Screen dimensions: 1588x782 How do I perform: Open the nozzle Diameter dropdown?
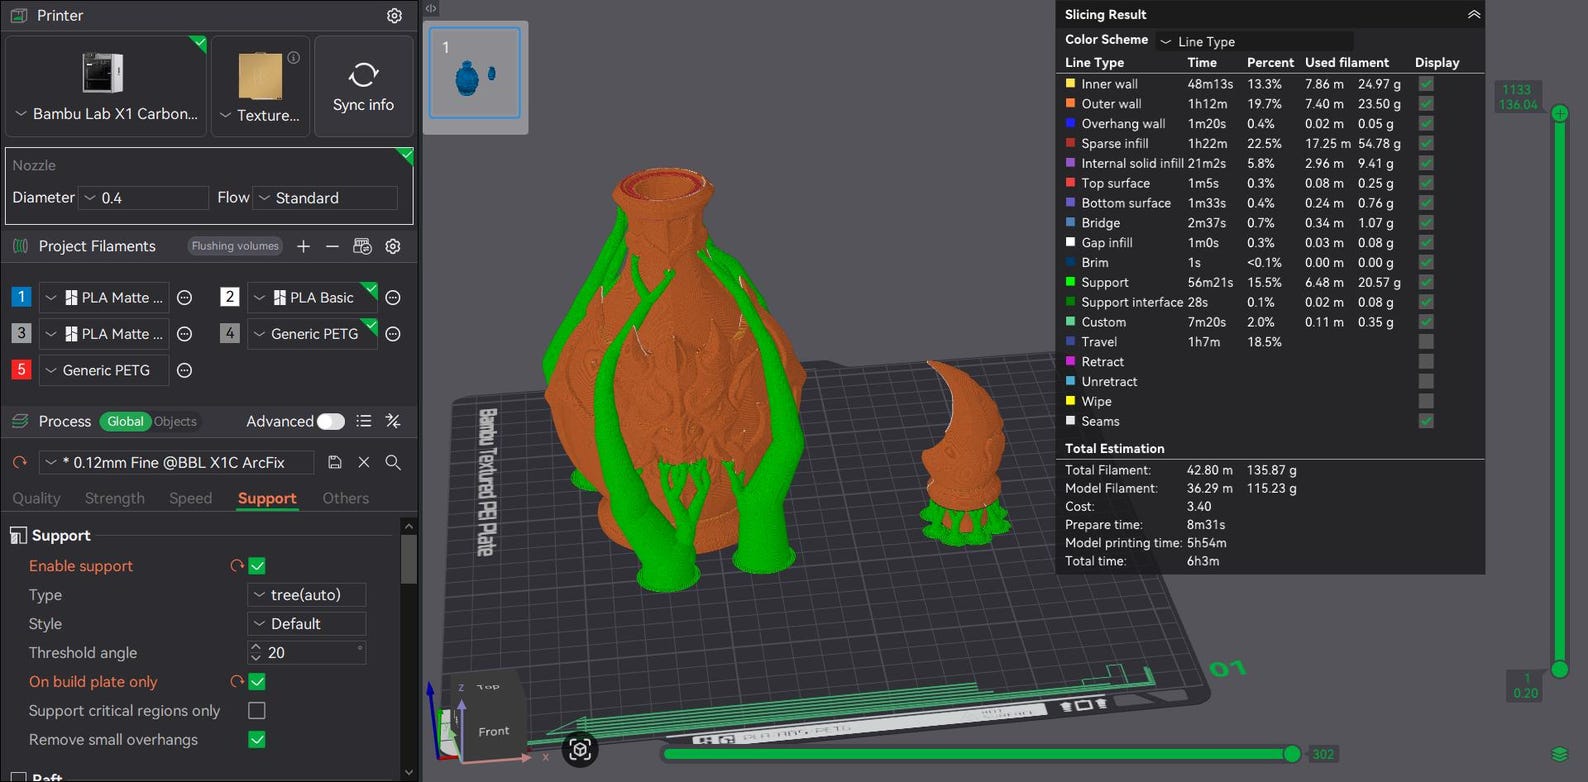click(x=144, y=198)
